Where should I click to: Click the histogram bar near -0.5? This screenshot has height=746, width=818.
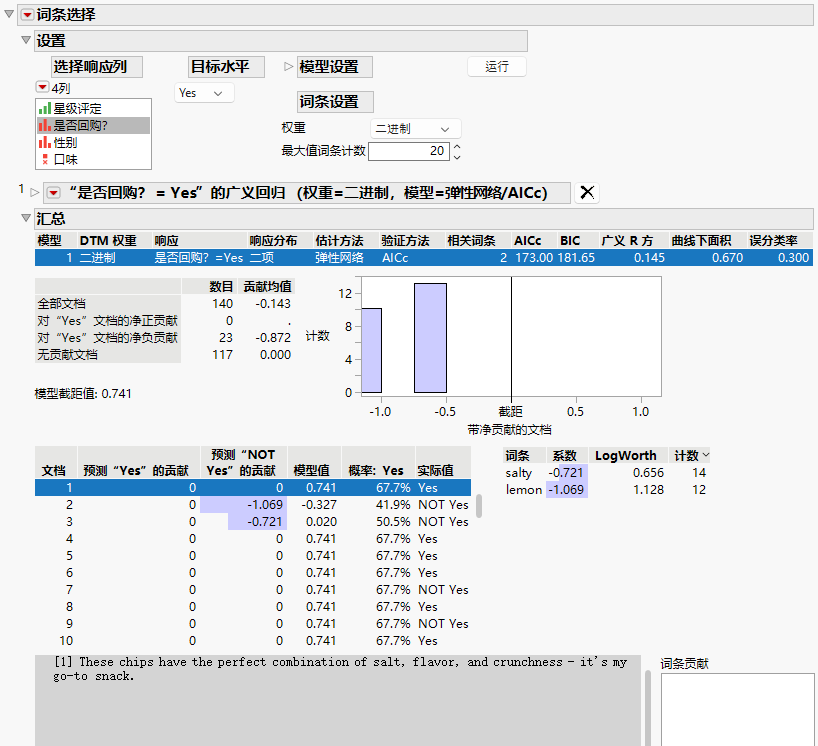click(430, 338)
